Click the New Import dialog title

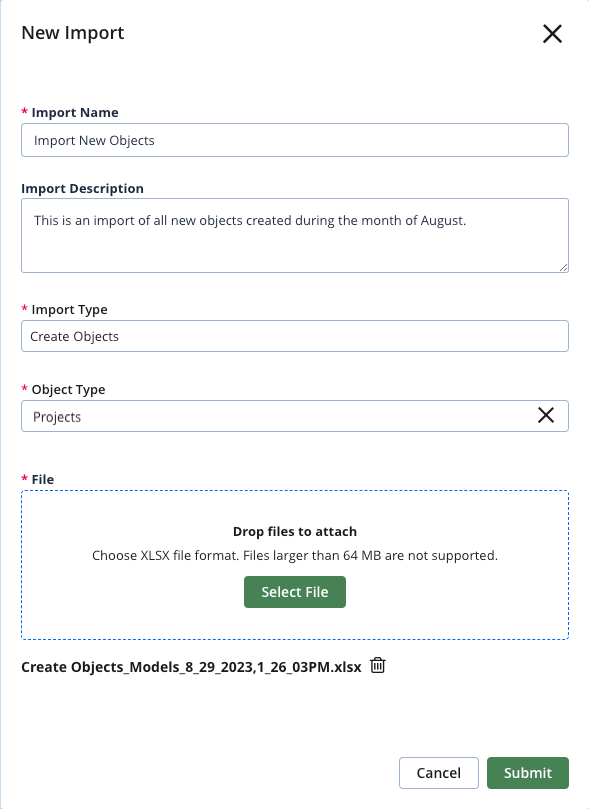[x=71, y=33]
